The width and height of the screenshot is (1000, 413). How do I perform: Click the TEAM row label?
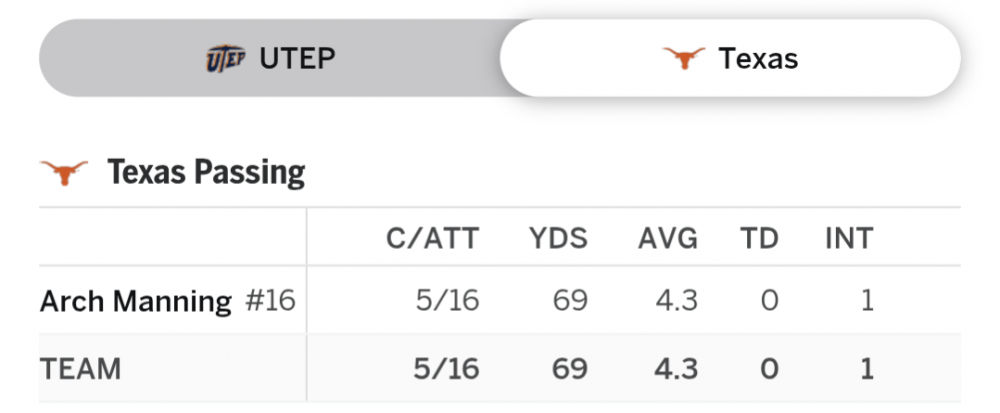click(80, 368)
